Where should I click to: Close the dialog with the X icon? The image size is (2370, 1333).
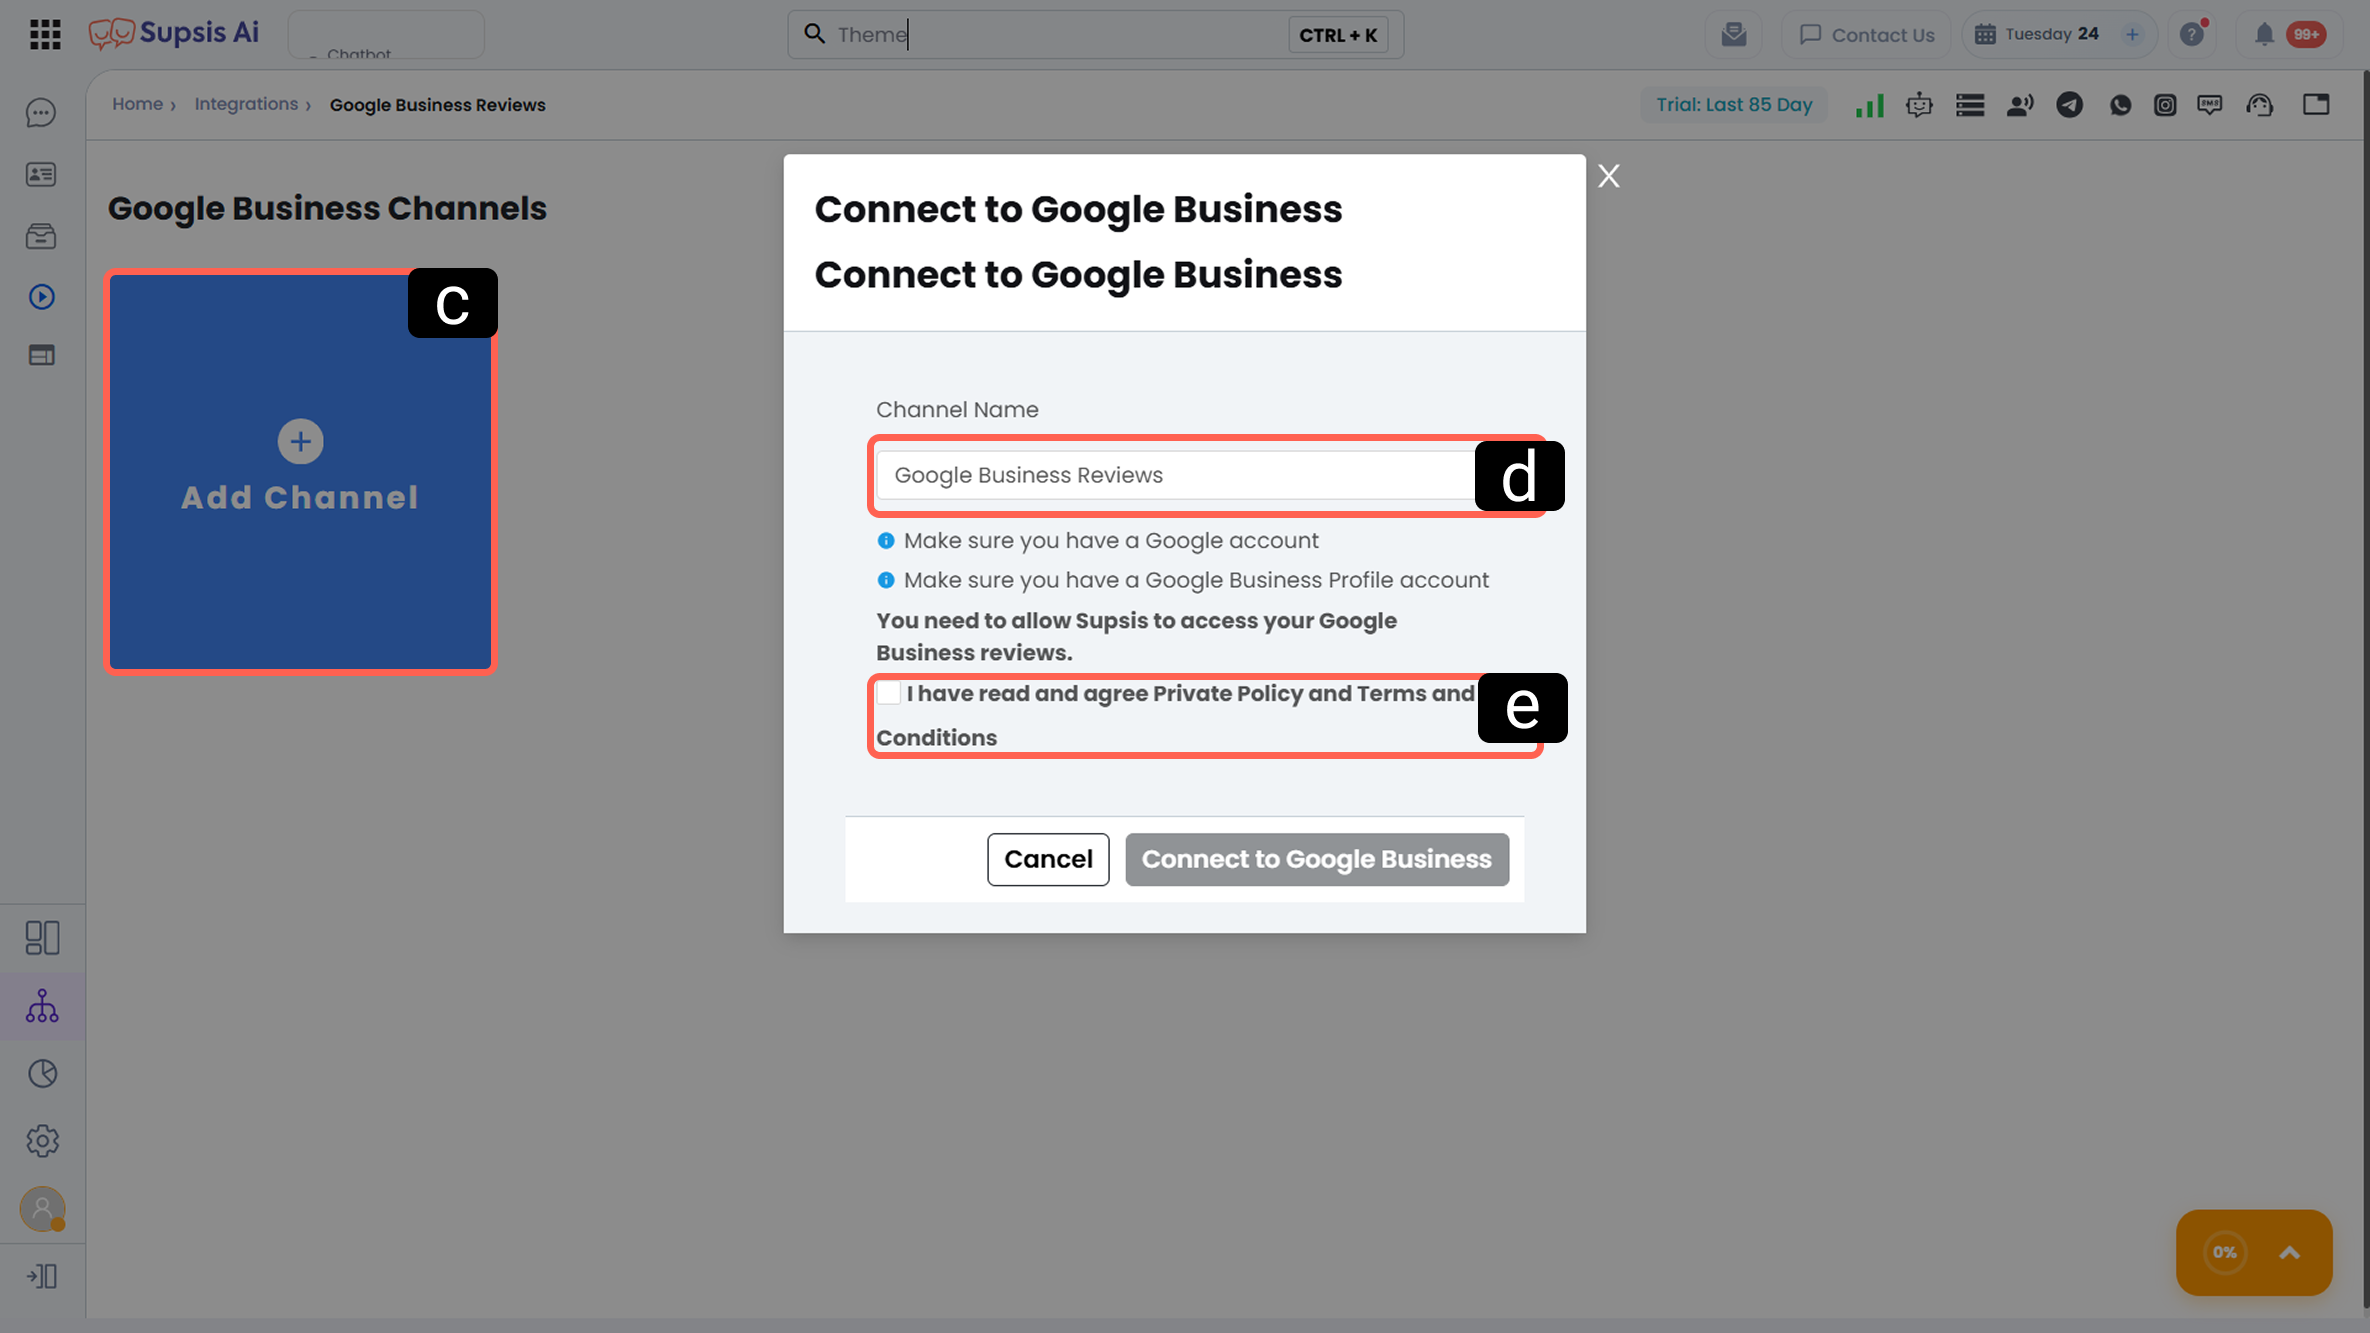(x=1609, y=176)
